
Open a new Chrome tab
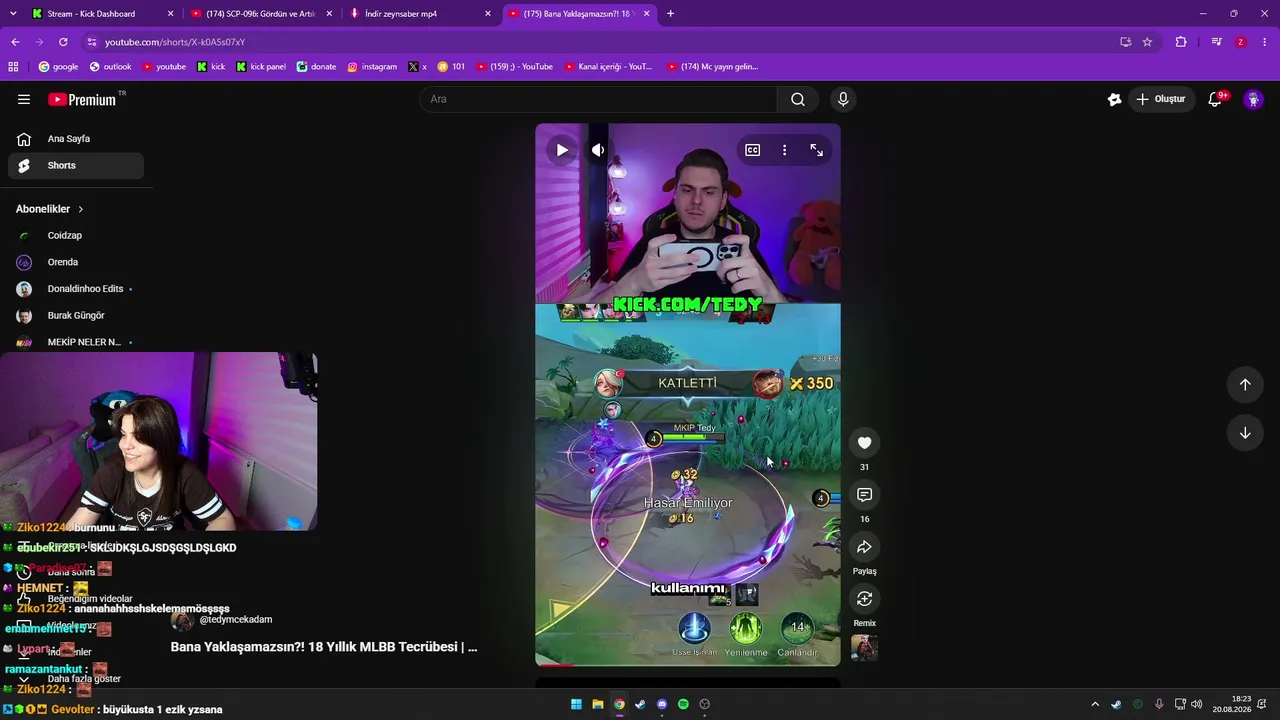click(670, 14)
